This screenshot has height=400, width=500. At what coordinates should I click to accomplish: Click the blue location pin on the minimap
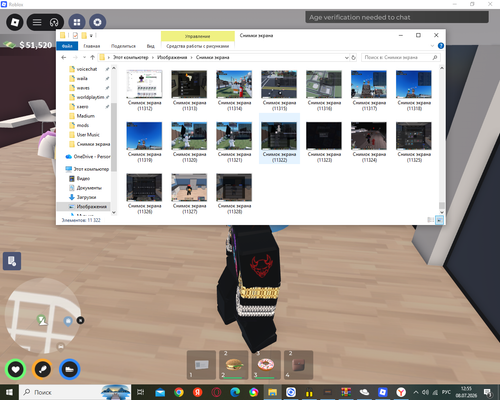[68, 321]
